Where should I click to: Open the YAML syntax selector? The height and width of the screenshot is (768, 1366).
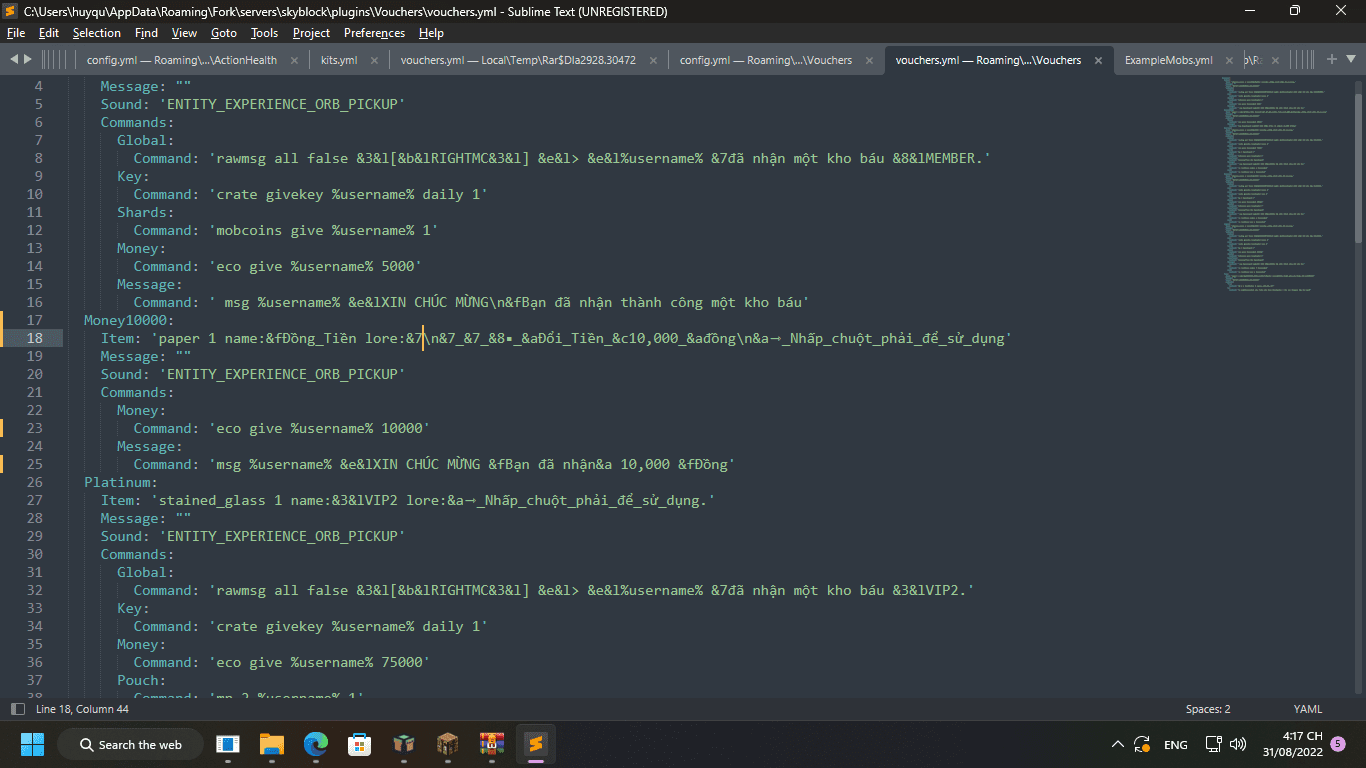click(x=1308, y=709)
